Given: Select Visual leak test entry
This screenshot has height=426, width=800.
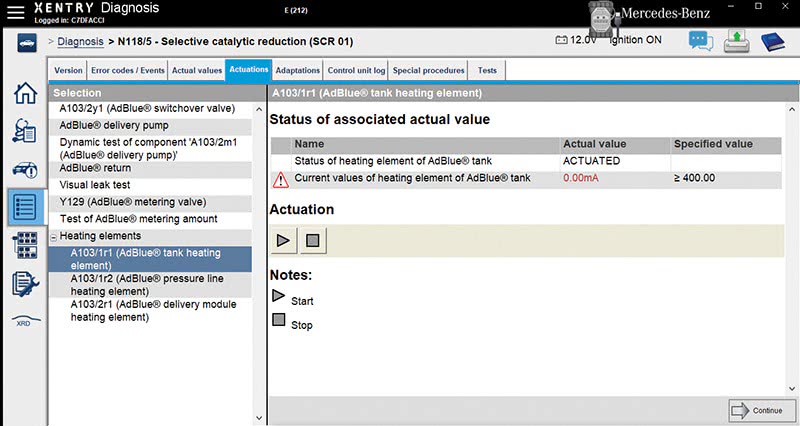Looking at the screenshot, I should tap(151, 185).
